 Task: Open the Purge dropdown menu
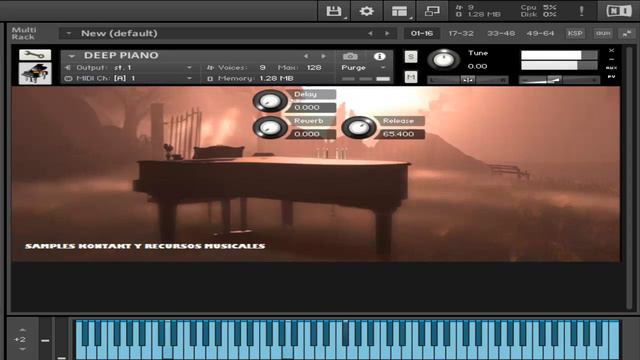tap(383, 68)
